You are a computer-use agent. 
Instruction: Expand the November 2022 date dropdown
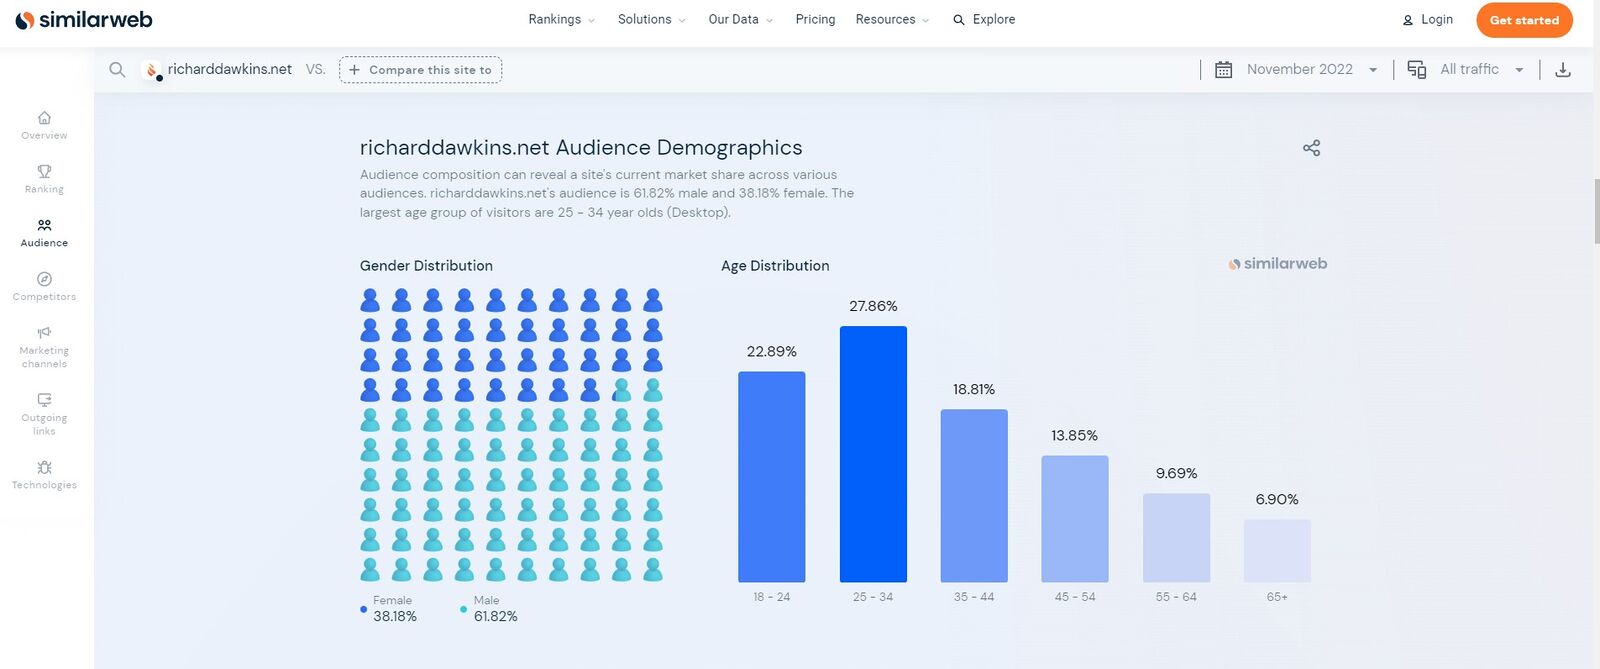(1298, 70)
